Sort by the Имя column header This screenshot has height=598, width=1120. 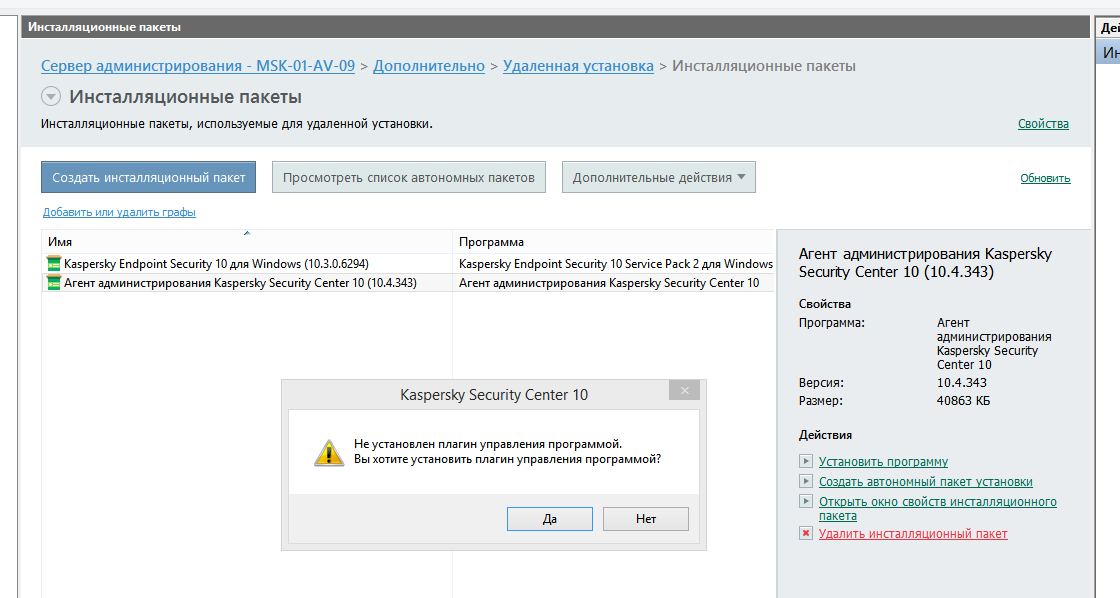point(247,241)
